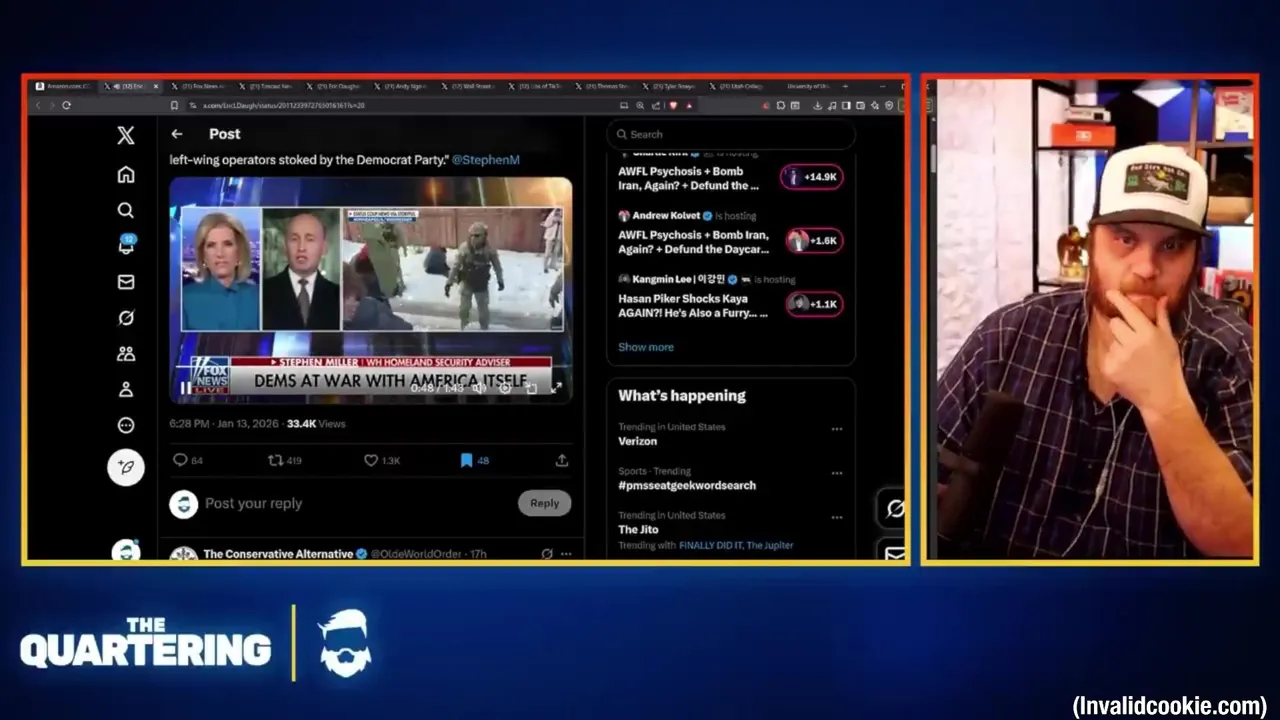Like the post with 1.3K likes

point(381,460)
